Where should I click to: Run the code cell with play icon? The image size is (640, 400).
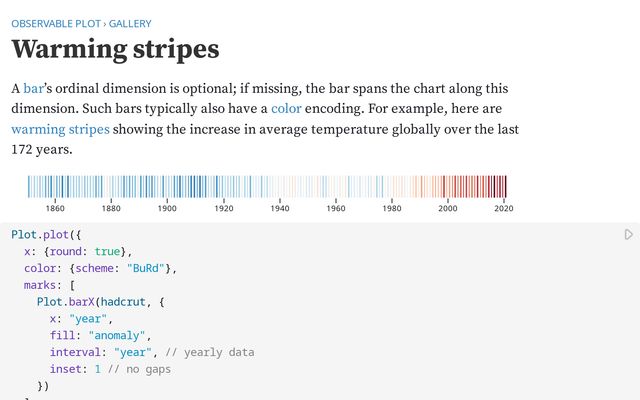click(628, 235)
